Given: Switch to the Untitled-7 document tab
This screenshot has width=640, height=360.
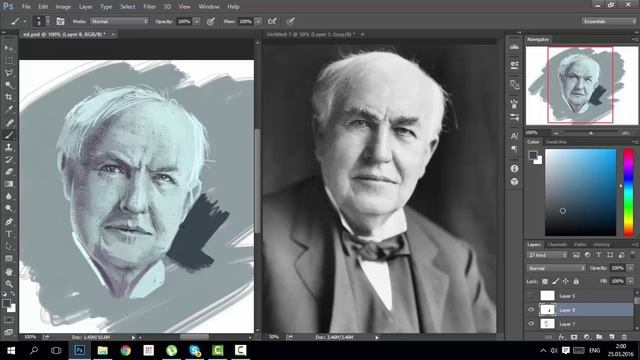Looking at the screenshot, I should click(311, 35).
